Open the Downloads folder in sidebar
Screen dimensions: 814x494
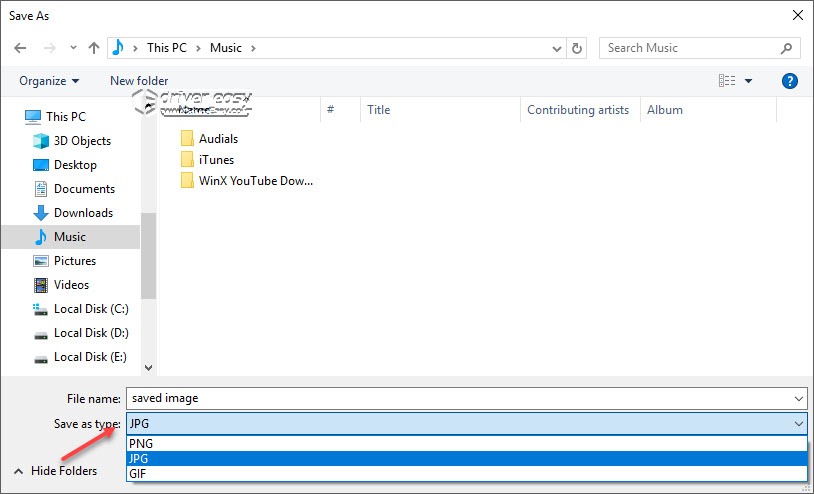(x=83, y=213)
